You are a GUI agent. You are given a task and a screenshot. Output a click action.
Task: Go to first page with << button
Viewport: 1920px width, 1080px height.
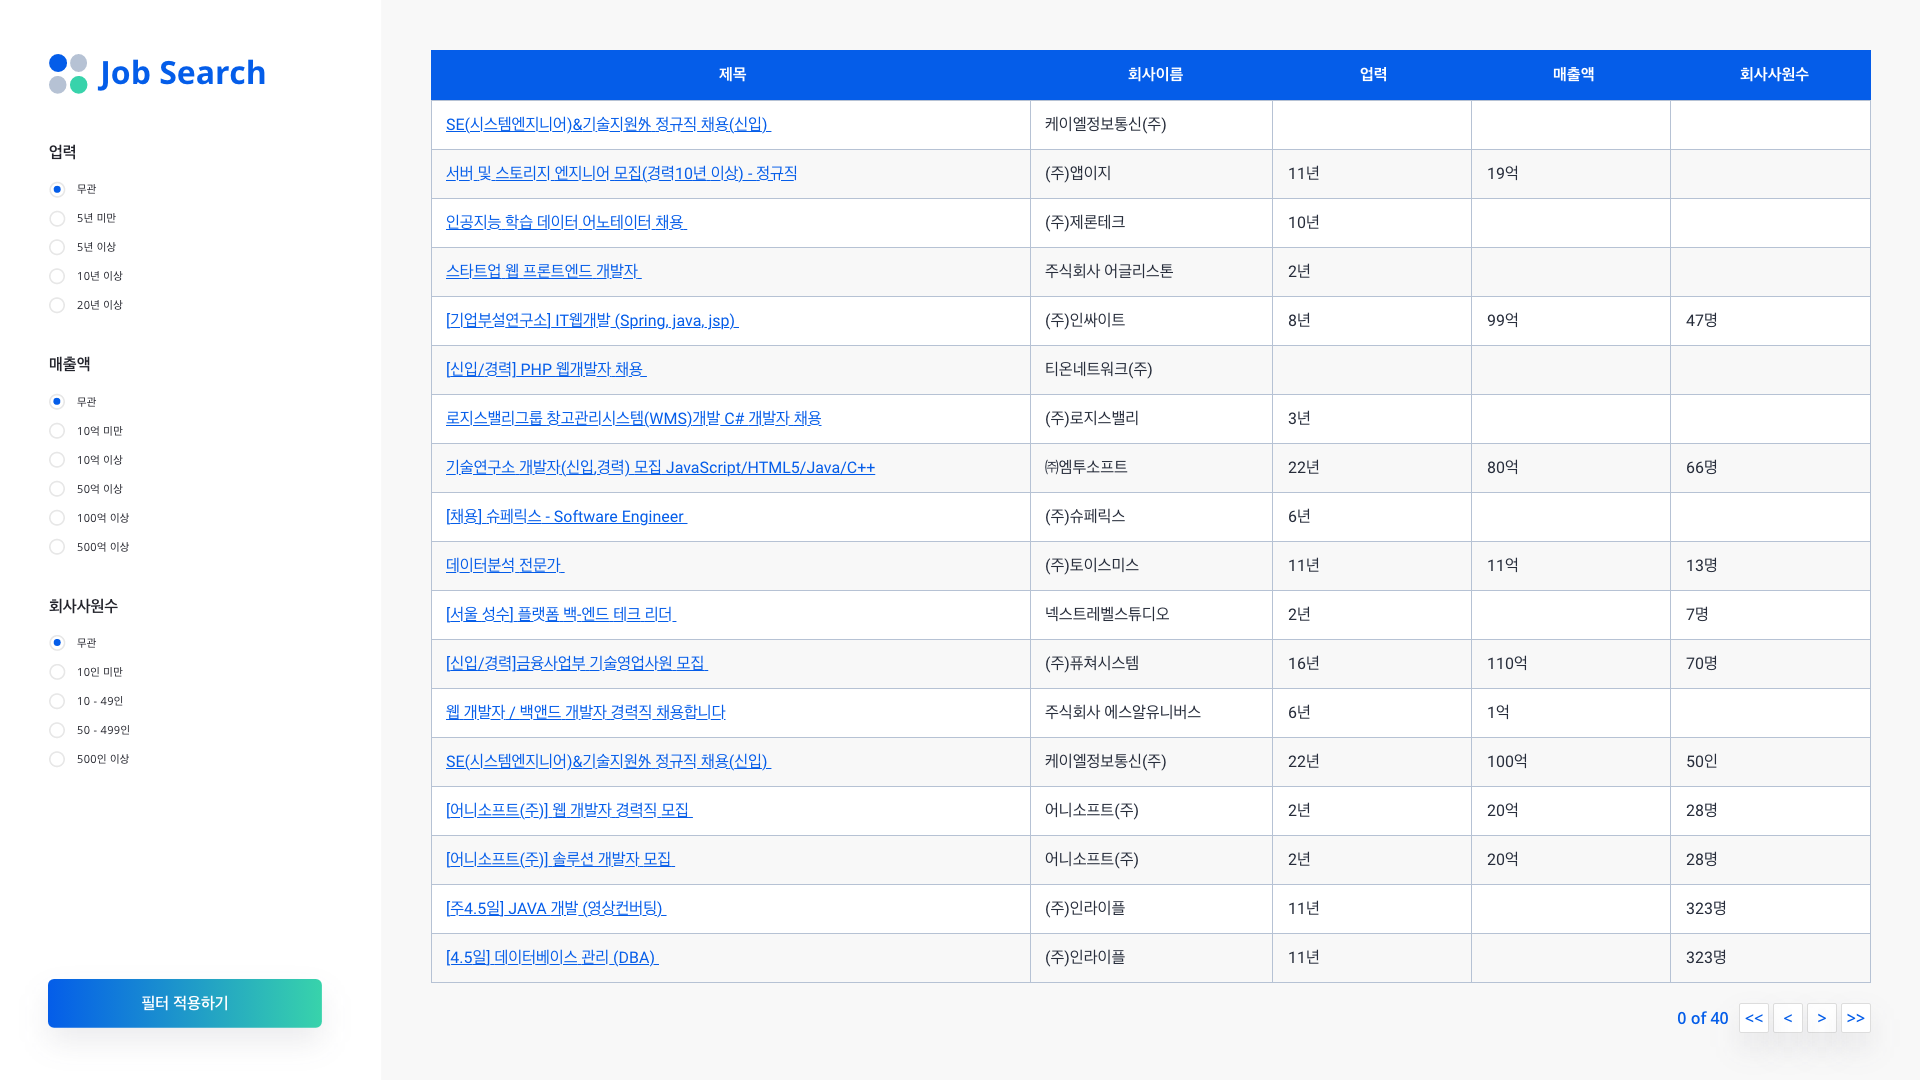pos(1754,1018)
